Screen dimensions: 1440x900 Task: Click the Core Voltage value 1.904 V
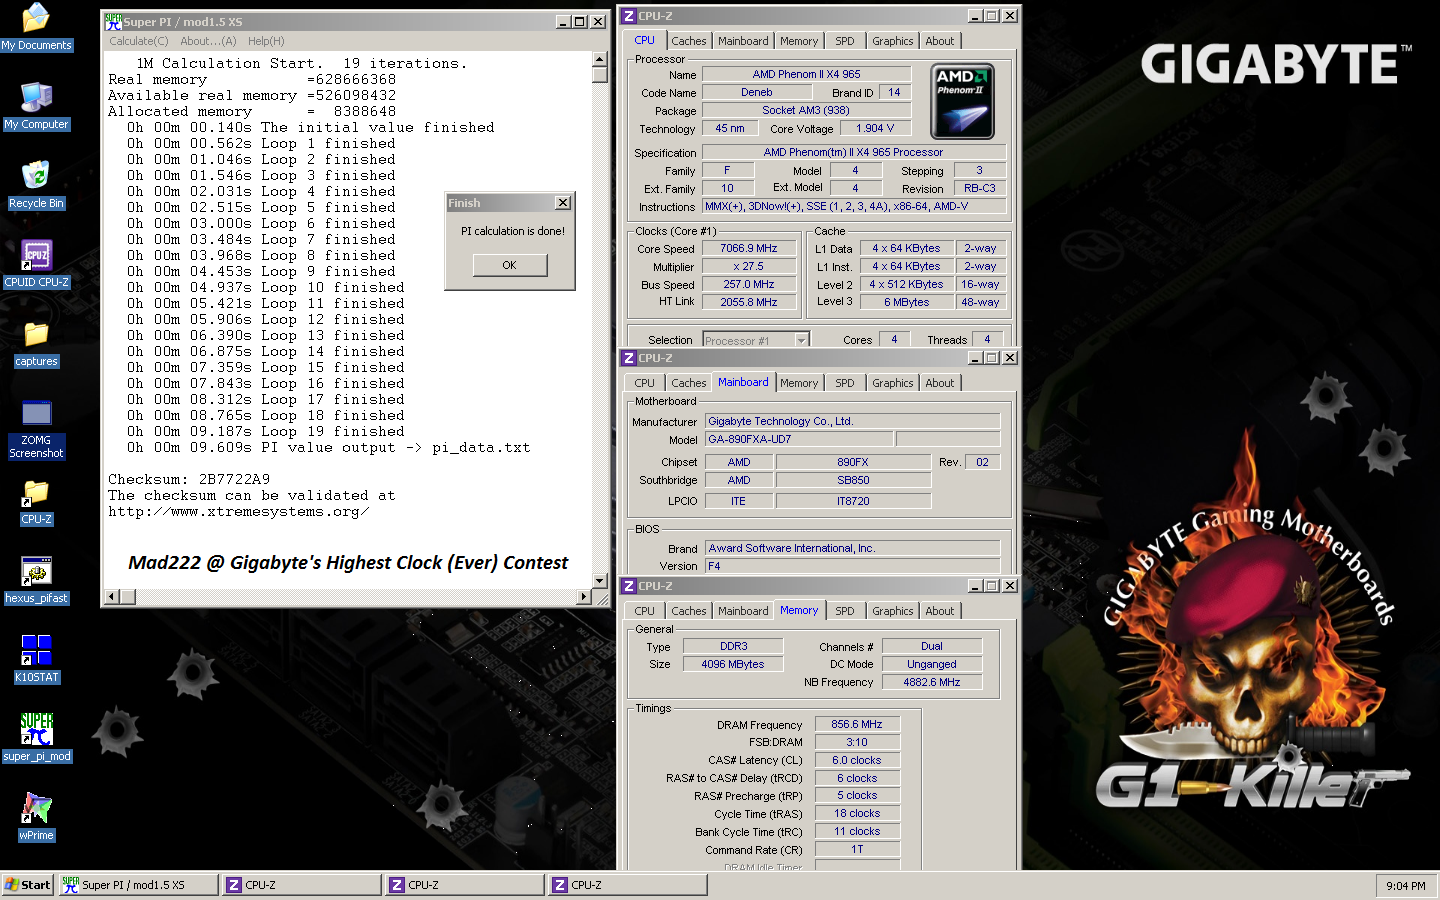(875, 128)
